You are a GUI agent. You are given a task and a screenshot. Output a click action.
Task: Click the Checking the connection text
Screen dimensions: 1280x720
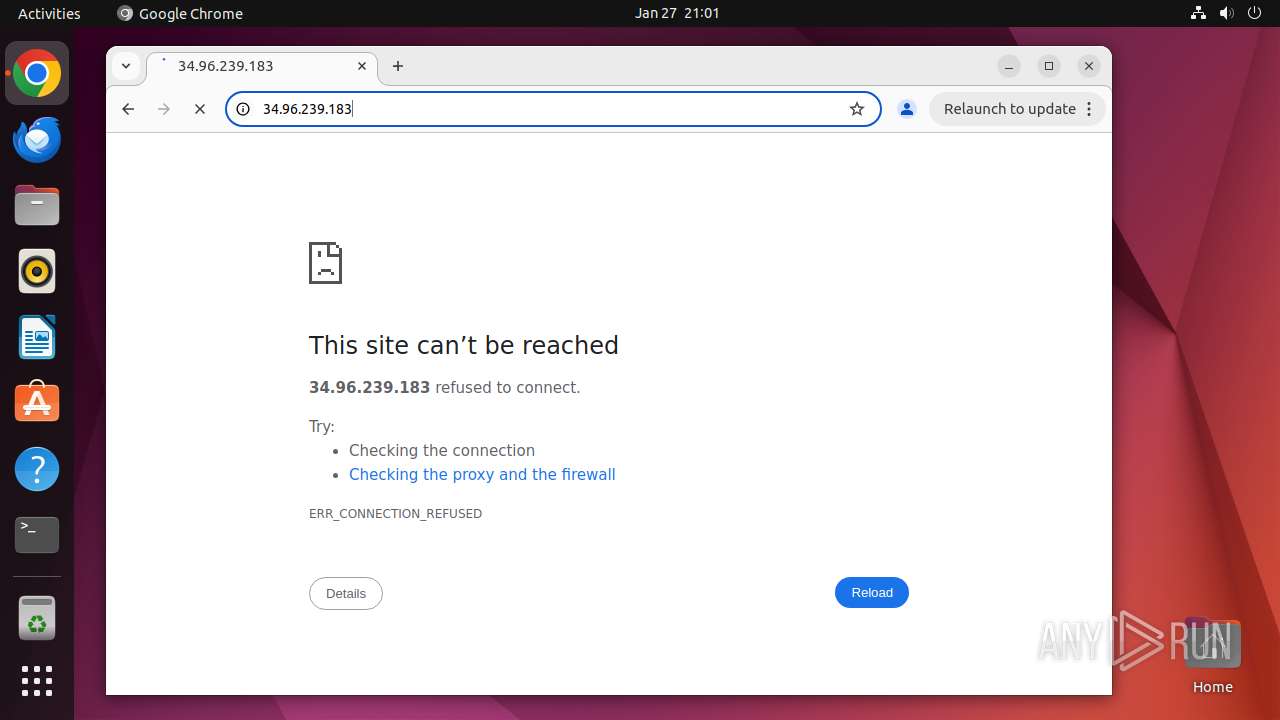click(442, 450)
